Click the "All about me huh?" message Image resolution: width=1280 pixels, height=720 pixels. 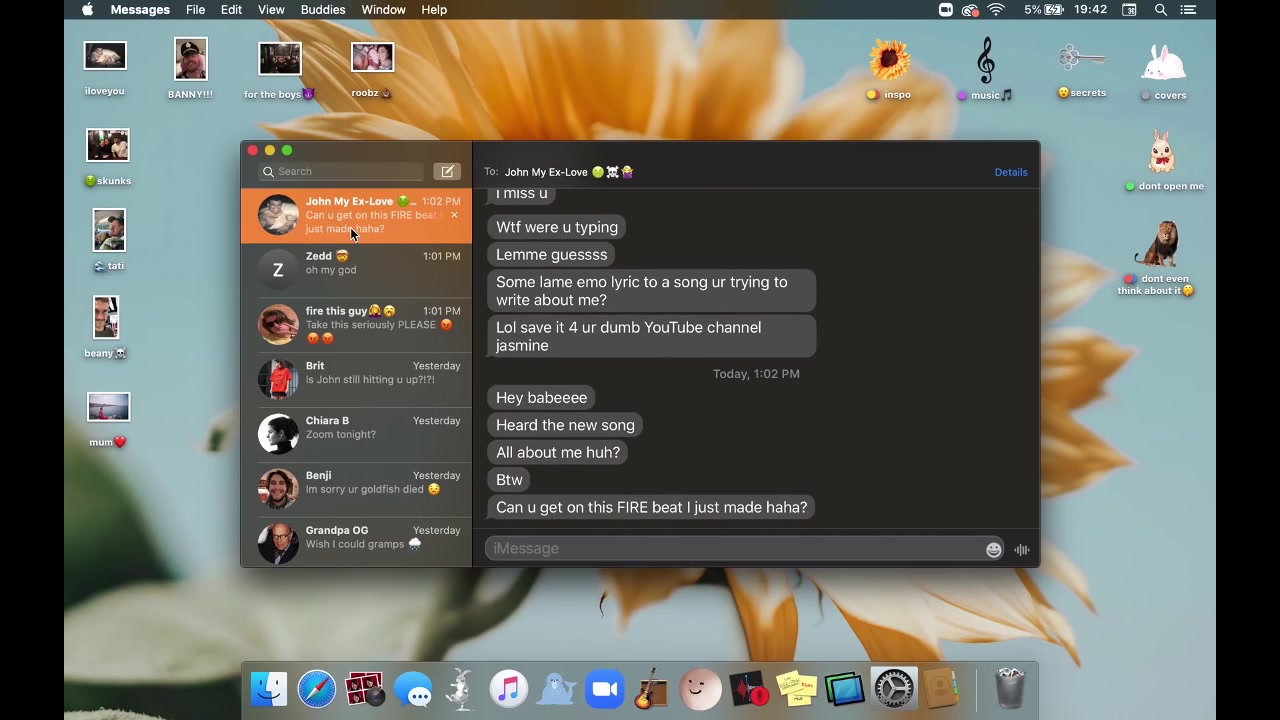click(558, 453)
